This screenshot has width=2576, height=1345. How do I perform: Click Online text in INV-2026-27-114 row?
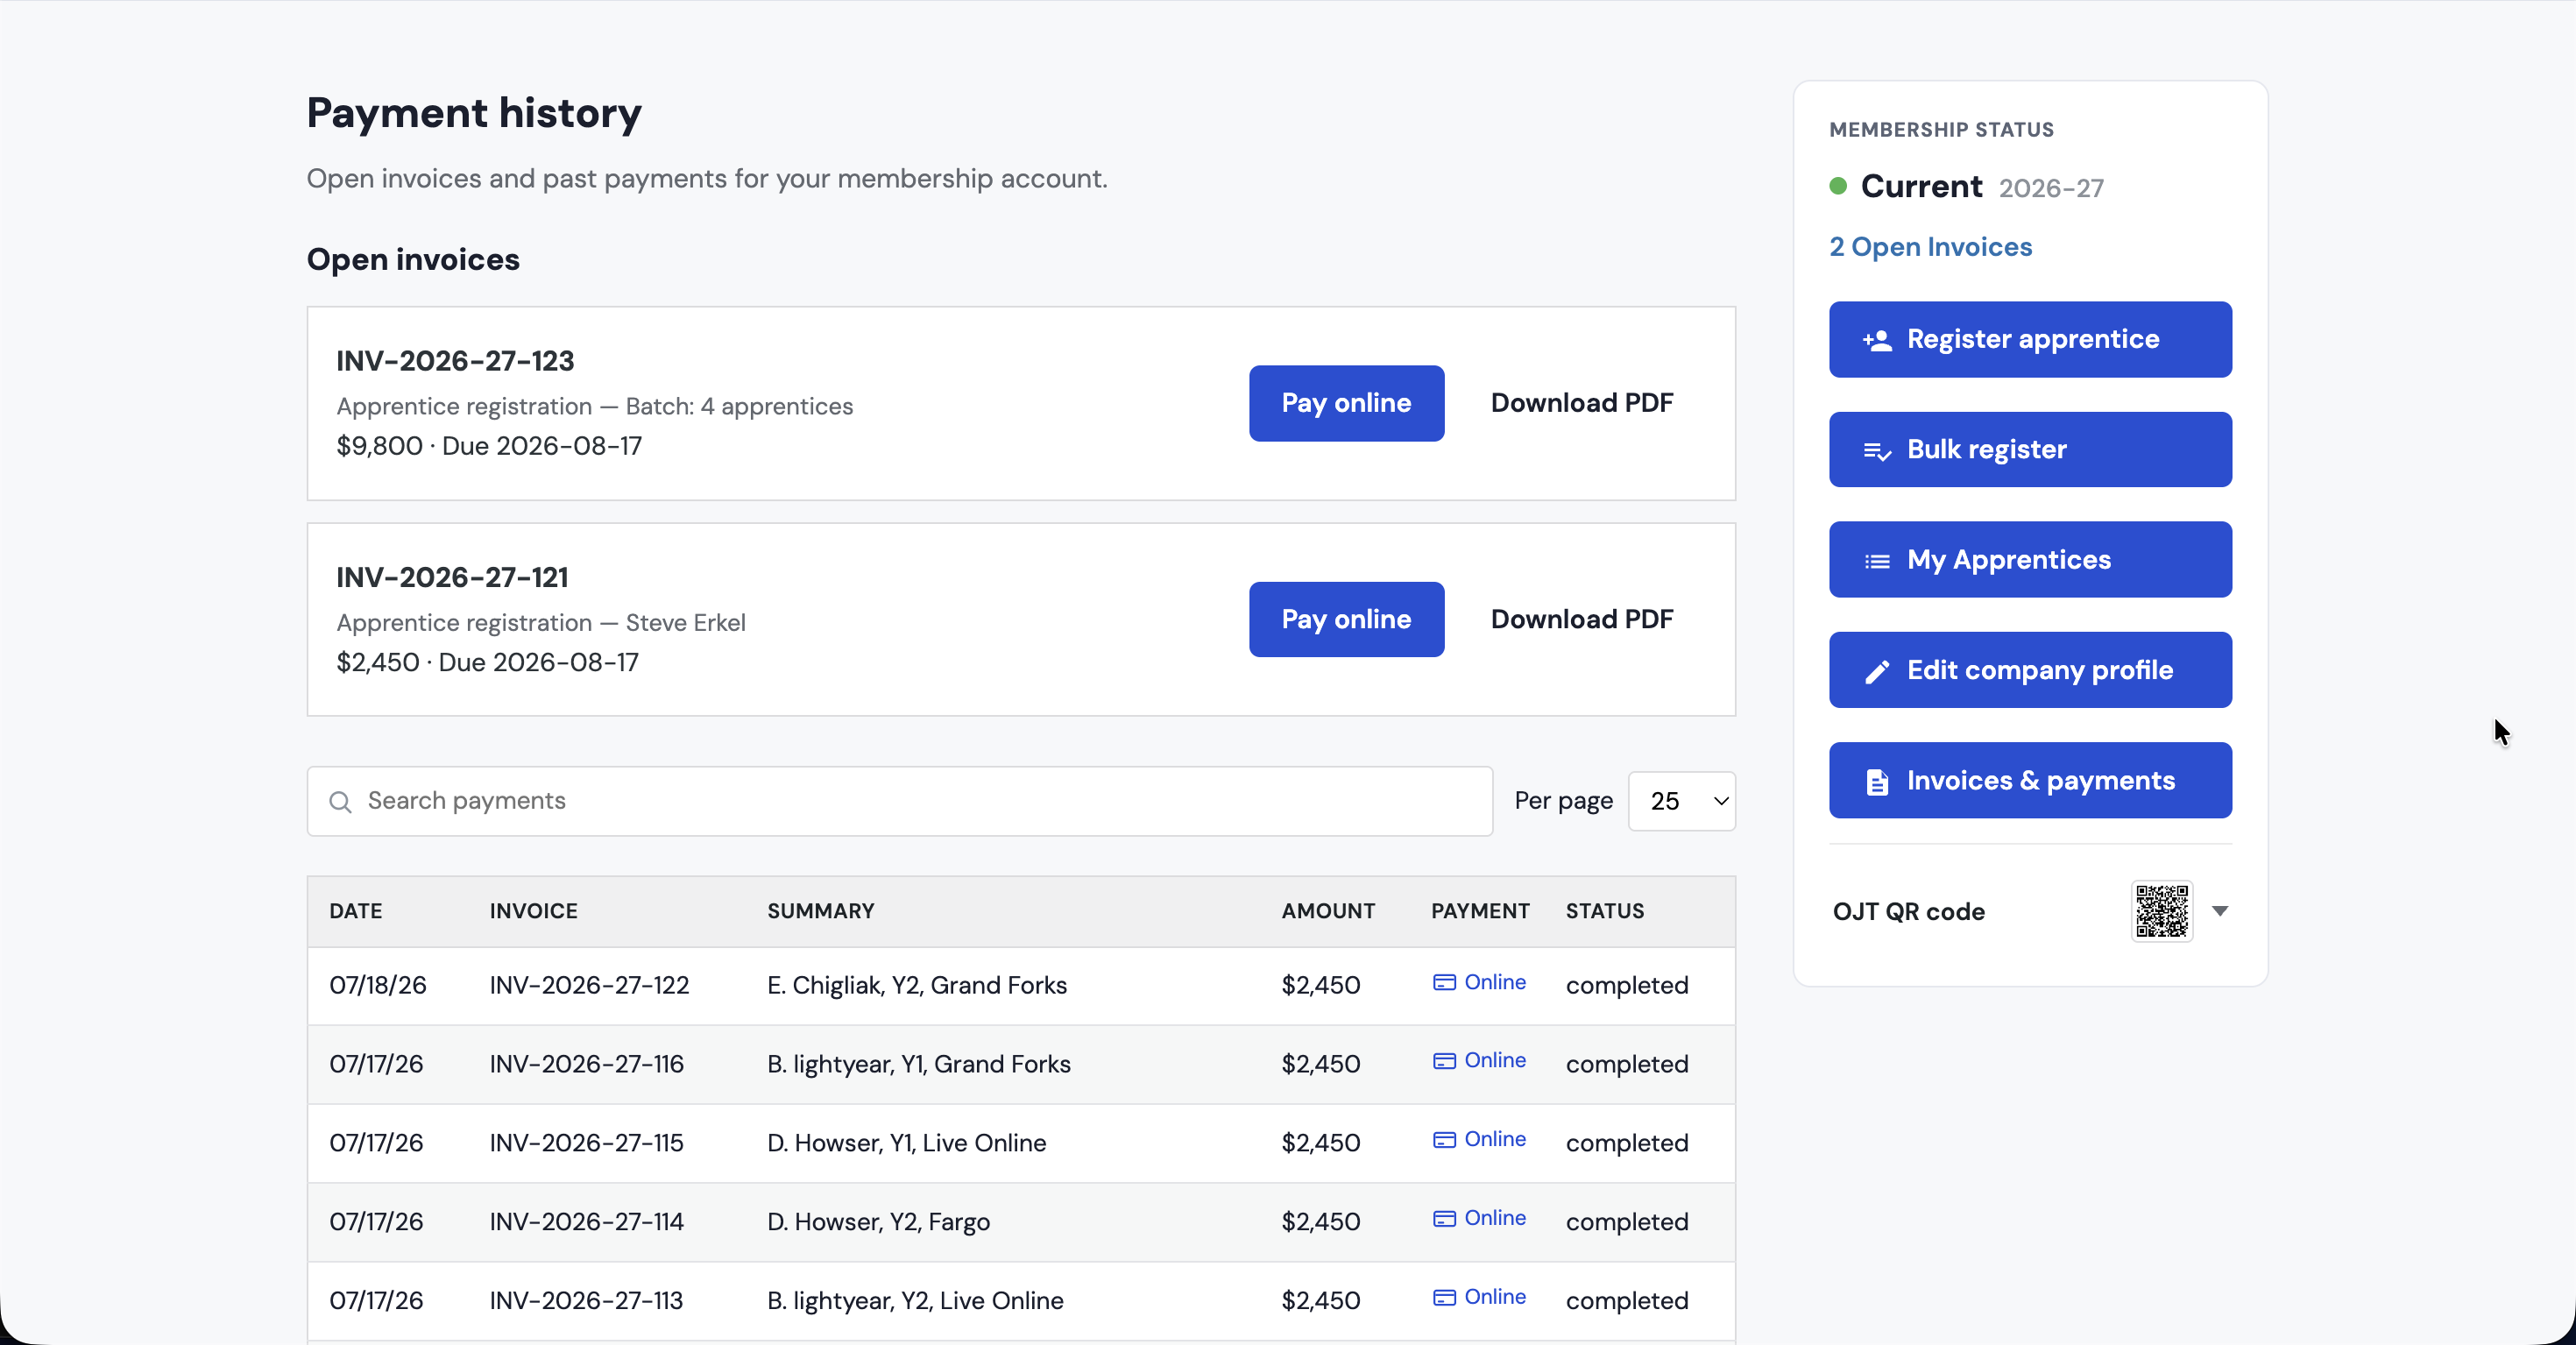pos(1494,1218)
